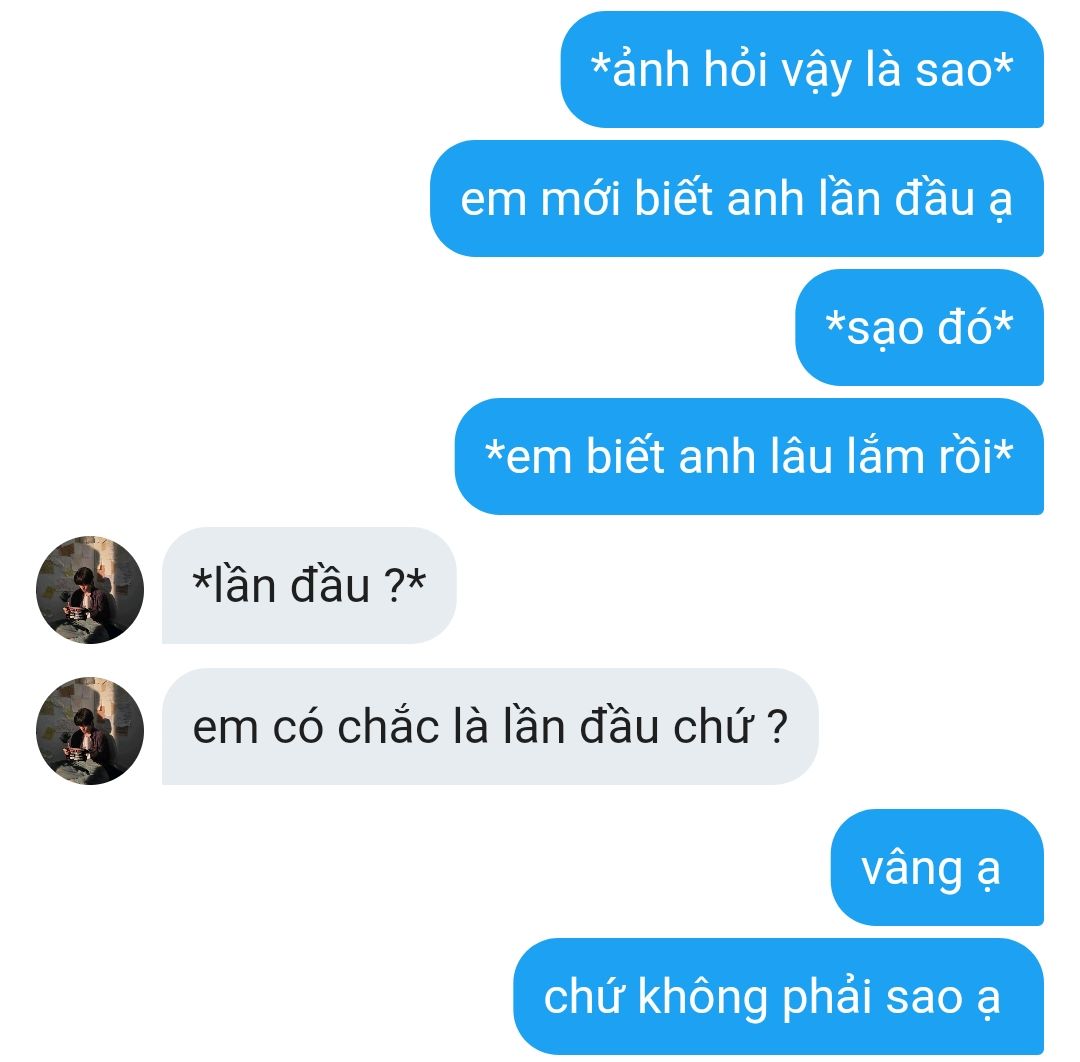The height and width of the screenshot is (1062, 1080).
Task: Select the 'vâng ạ' reply bubble
Action: coord(937,867)
